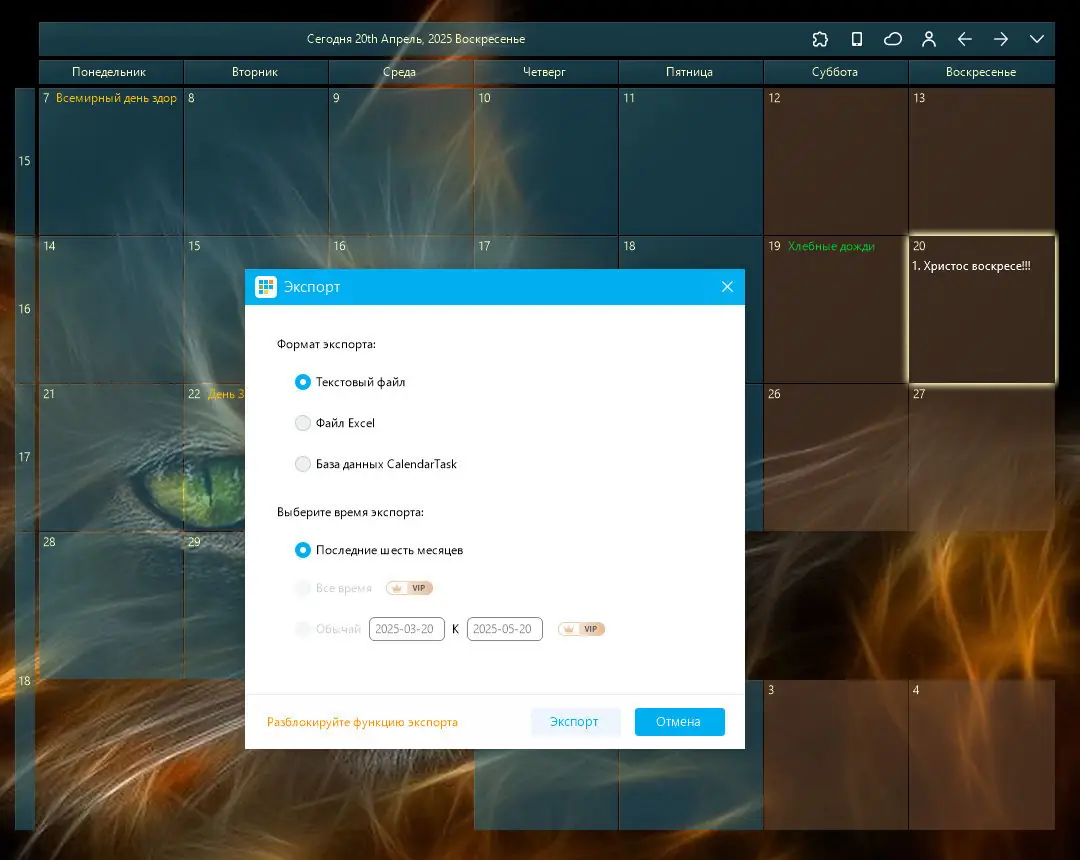Select calendar day 27 cell
The height and width of the screenshot is (860, 1080).
981,457
